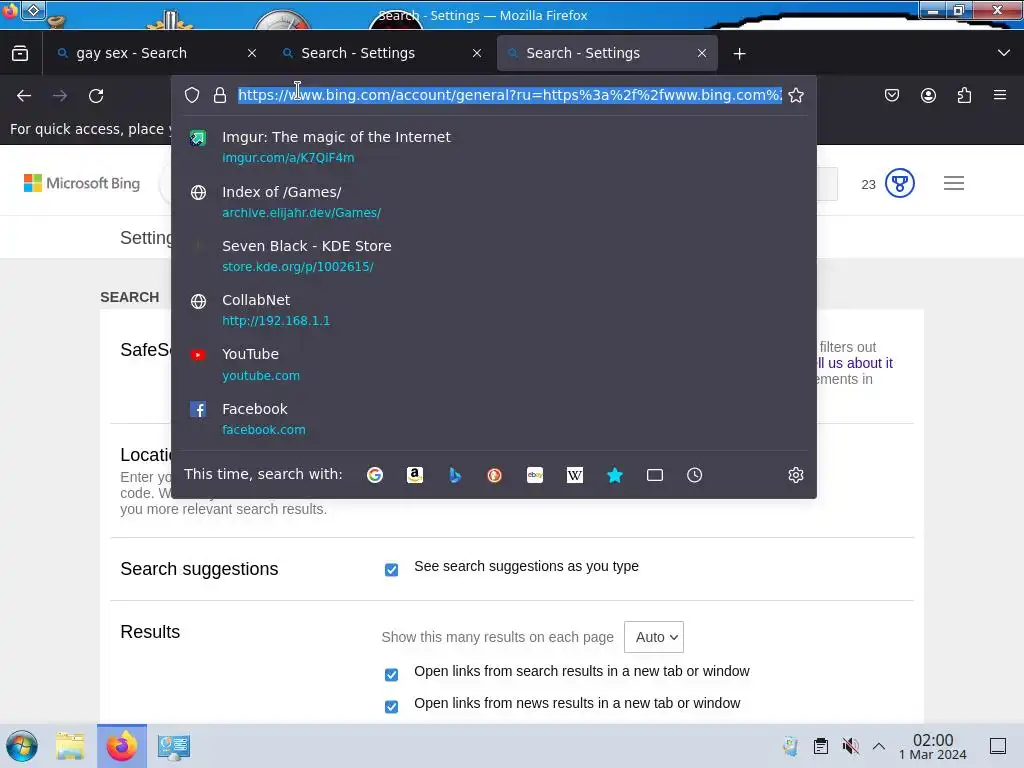
Task: Toggle See search suggestions as you type
Action: [x=391, y=570]
